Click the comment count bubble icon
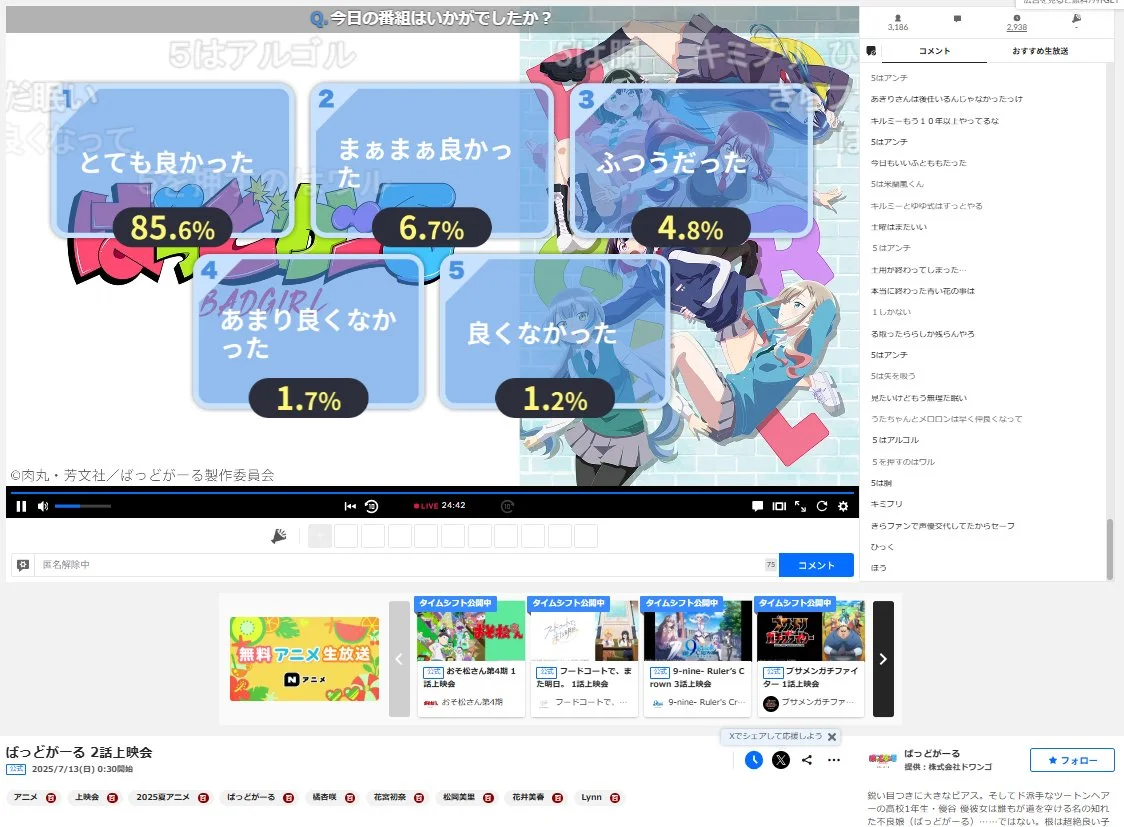Image resolution: width=1124 pixels, height=827 pixels. point(957,19)
